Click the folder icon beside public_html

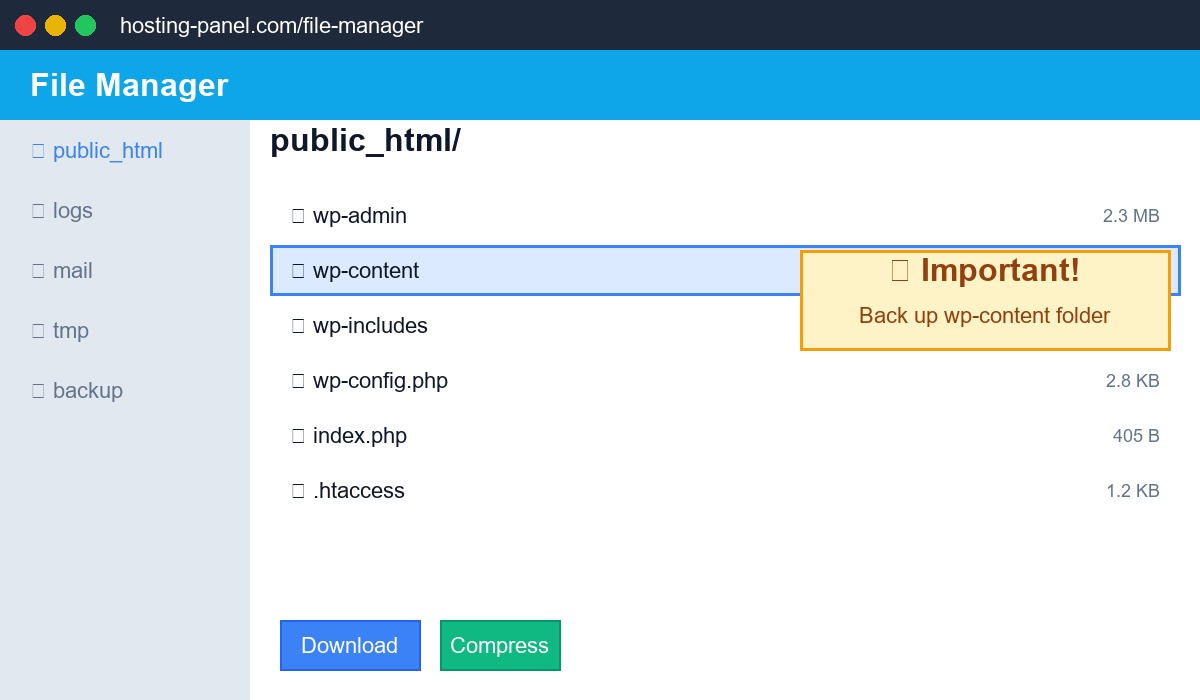38,150
